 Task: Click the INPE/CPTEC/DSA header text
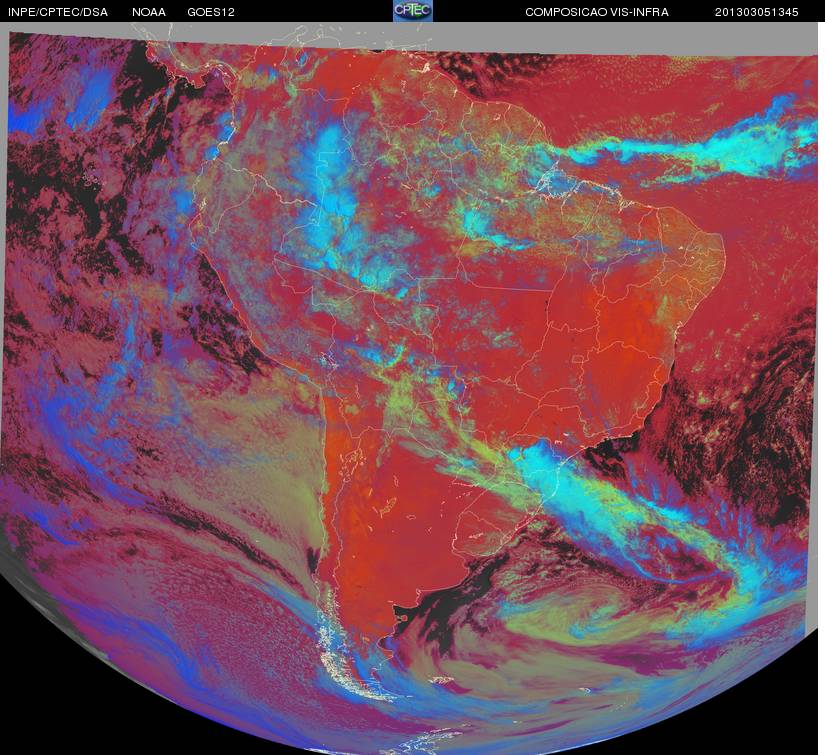pyautogui.click(x=58, y=12)
